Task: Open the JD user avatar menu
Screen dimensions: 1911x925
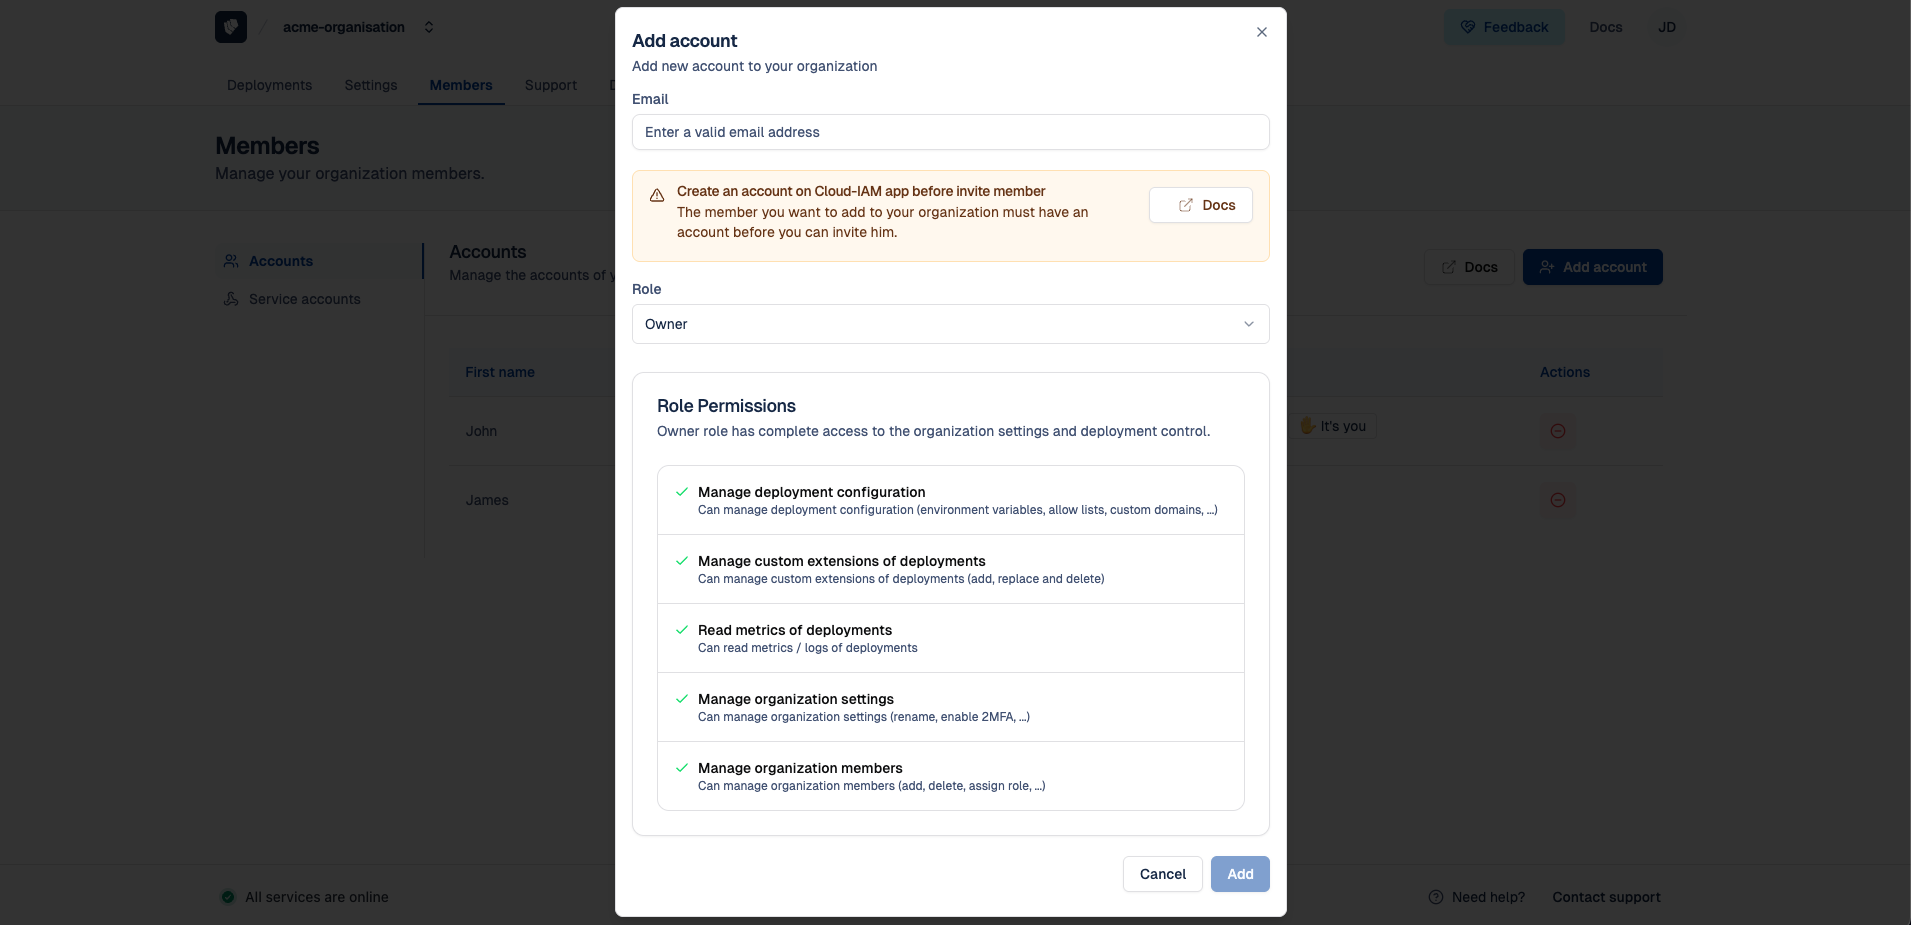Action: tap(1666, 27)
